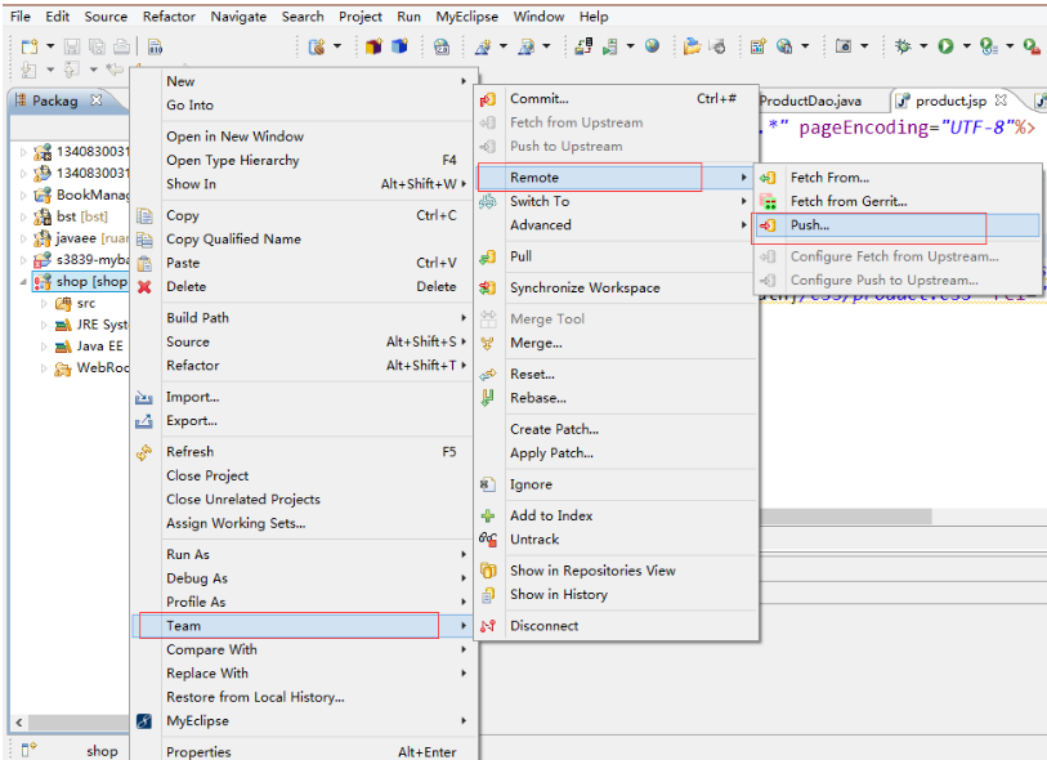
Task: Expand the bst project node
Action: tap(23, 216)
